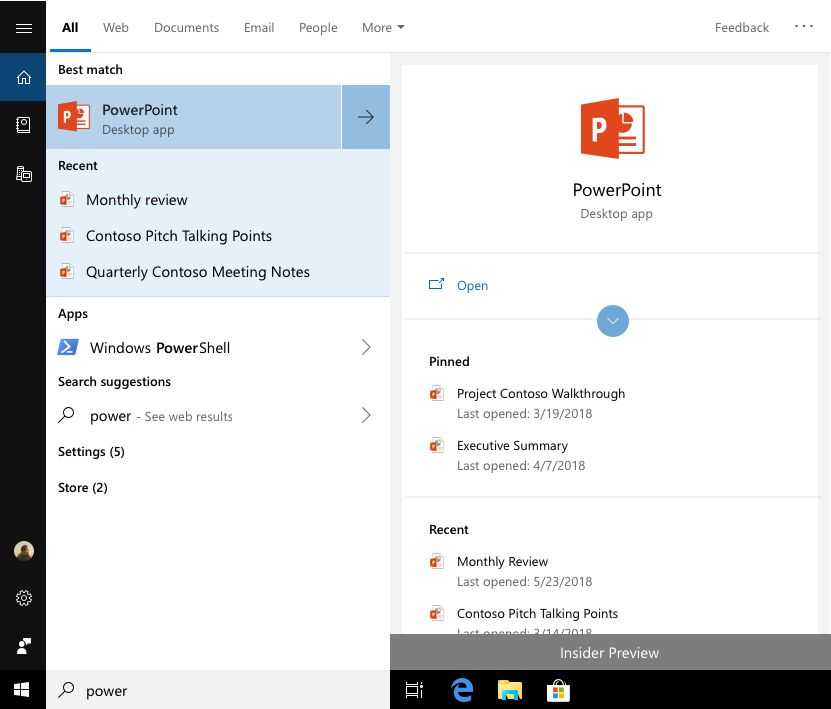Expand the More filter dropdown
Image resolution: width=831 pixels, height=709 pixels.
click(x=383, y=28)
